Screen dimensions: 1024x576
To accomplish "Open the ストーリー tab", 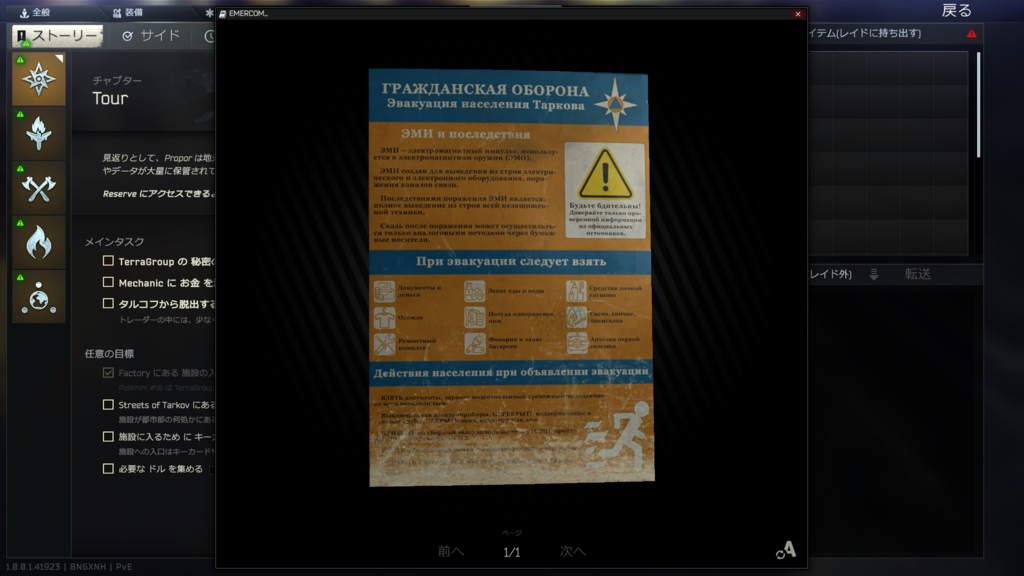I will pyautogui.click(x=57, y=36).
